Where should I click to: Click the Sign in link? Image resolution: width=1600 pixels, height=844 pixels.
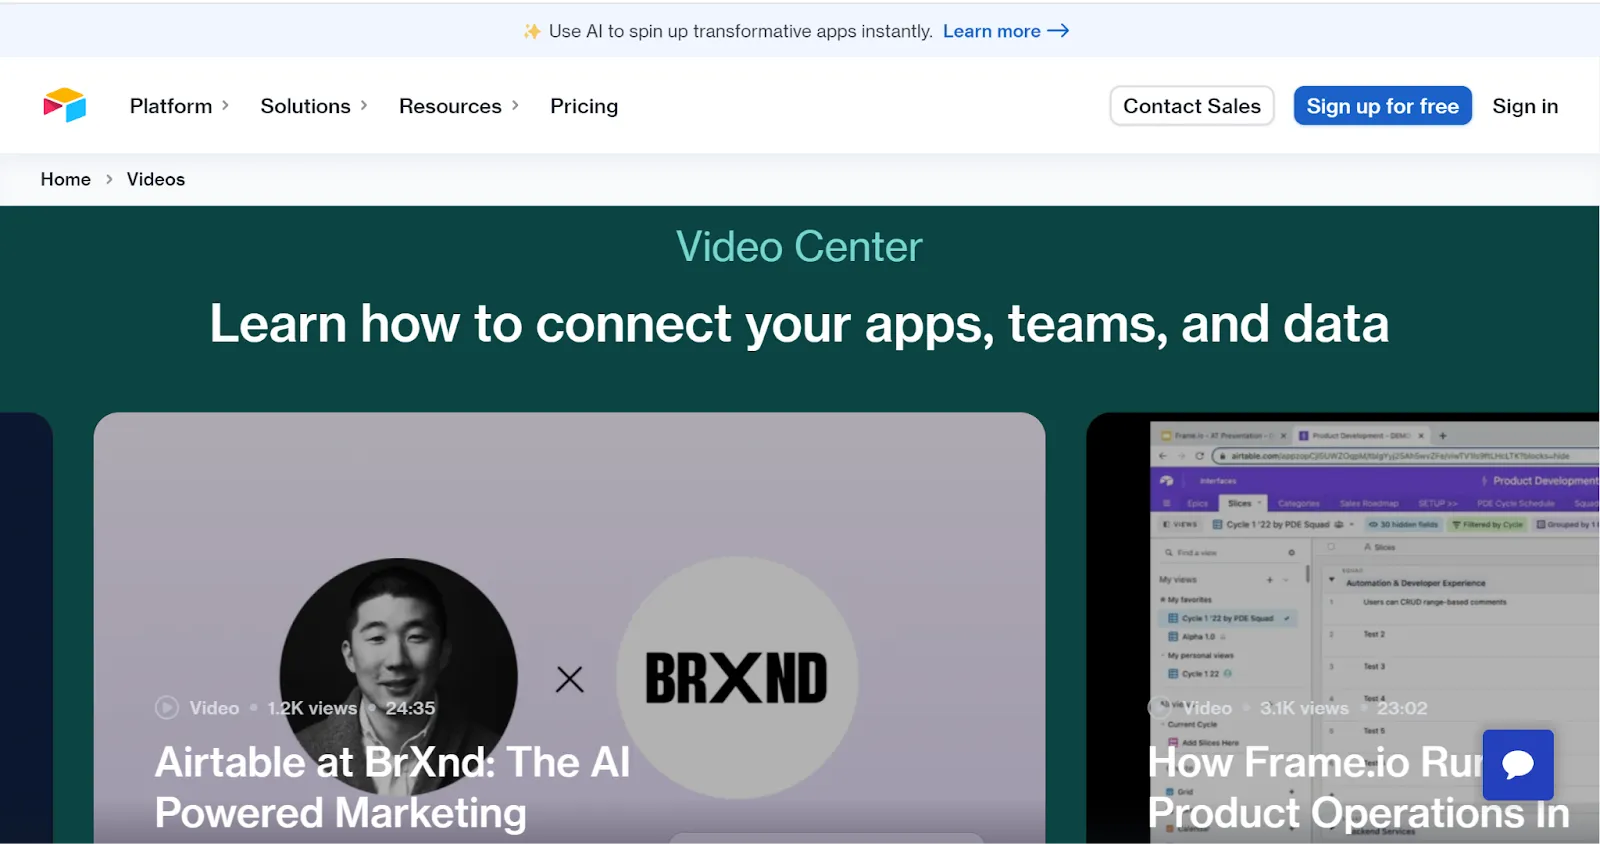(x=1525, y=106)
